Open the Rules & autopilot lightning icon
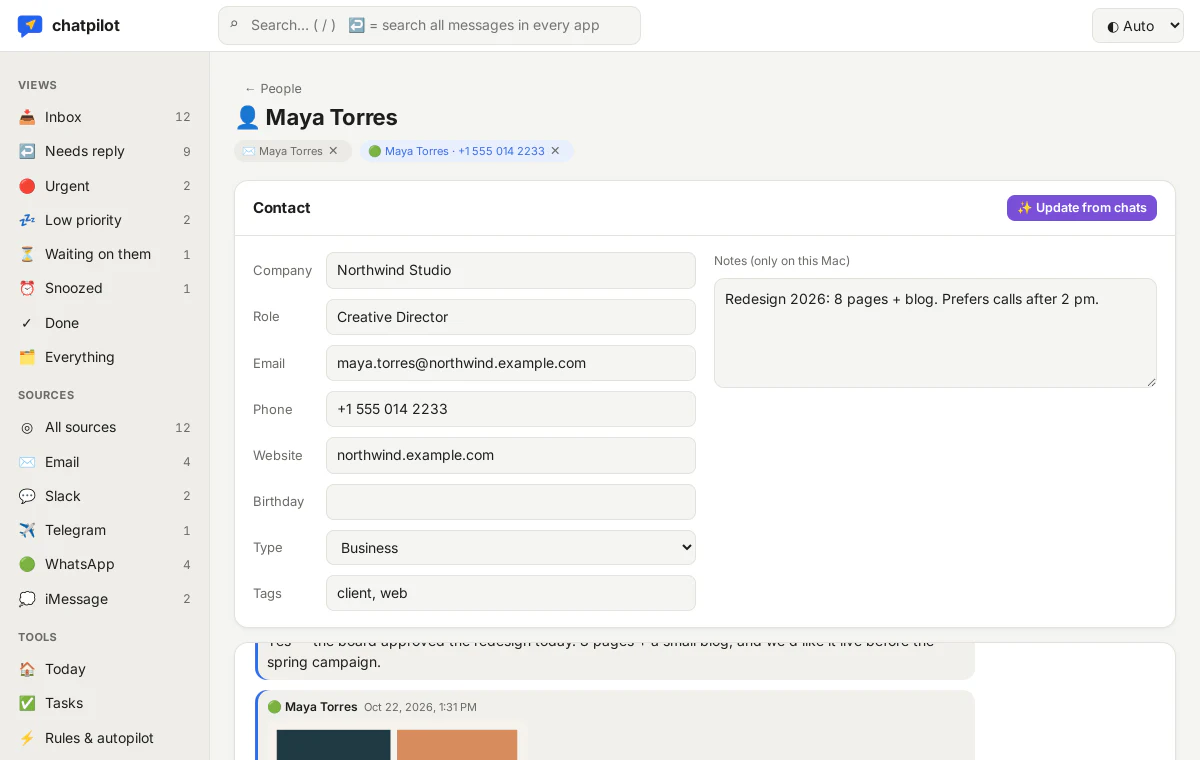 pos(27,738)
